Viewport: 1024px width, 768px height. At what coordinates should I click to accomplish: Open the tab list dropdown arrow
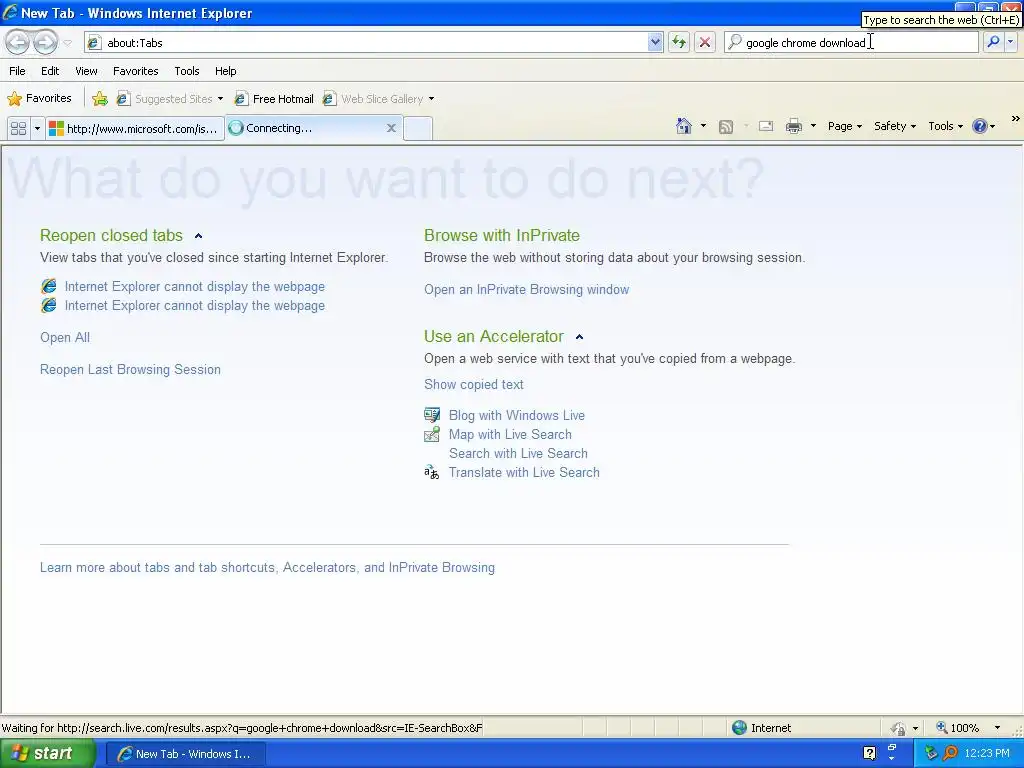pos(37,128)
